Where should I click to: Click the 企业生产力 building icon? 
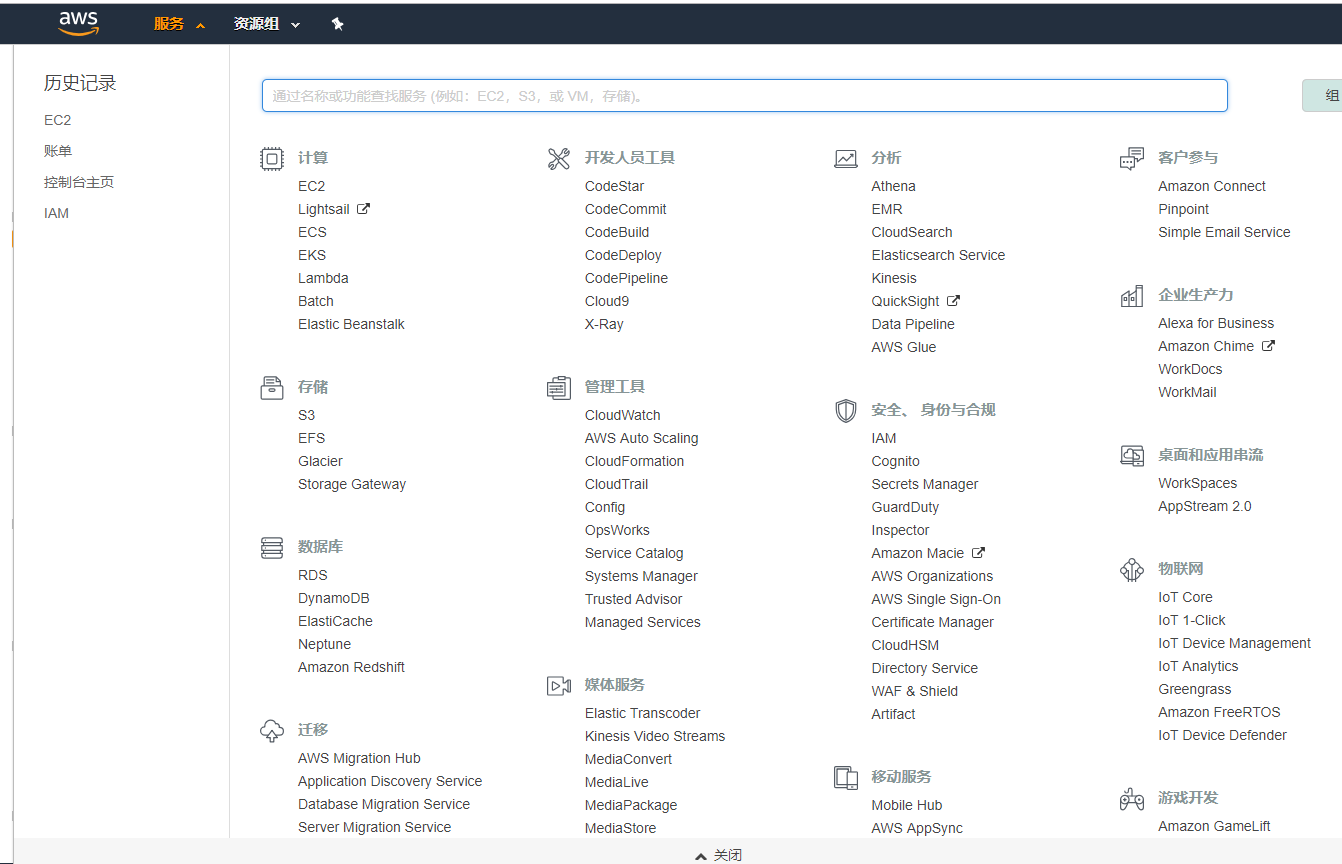[x=1132, y=295]
